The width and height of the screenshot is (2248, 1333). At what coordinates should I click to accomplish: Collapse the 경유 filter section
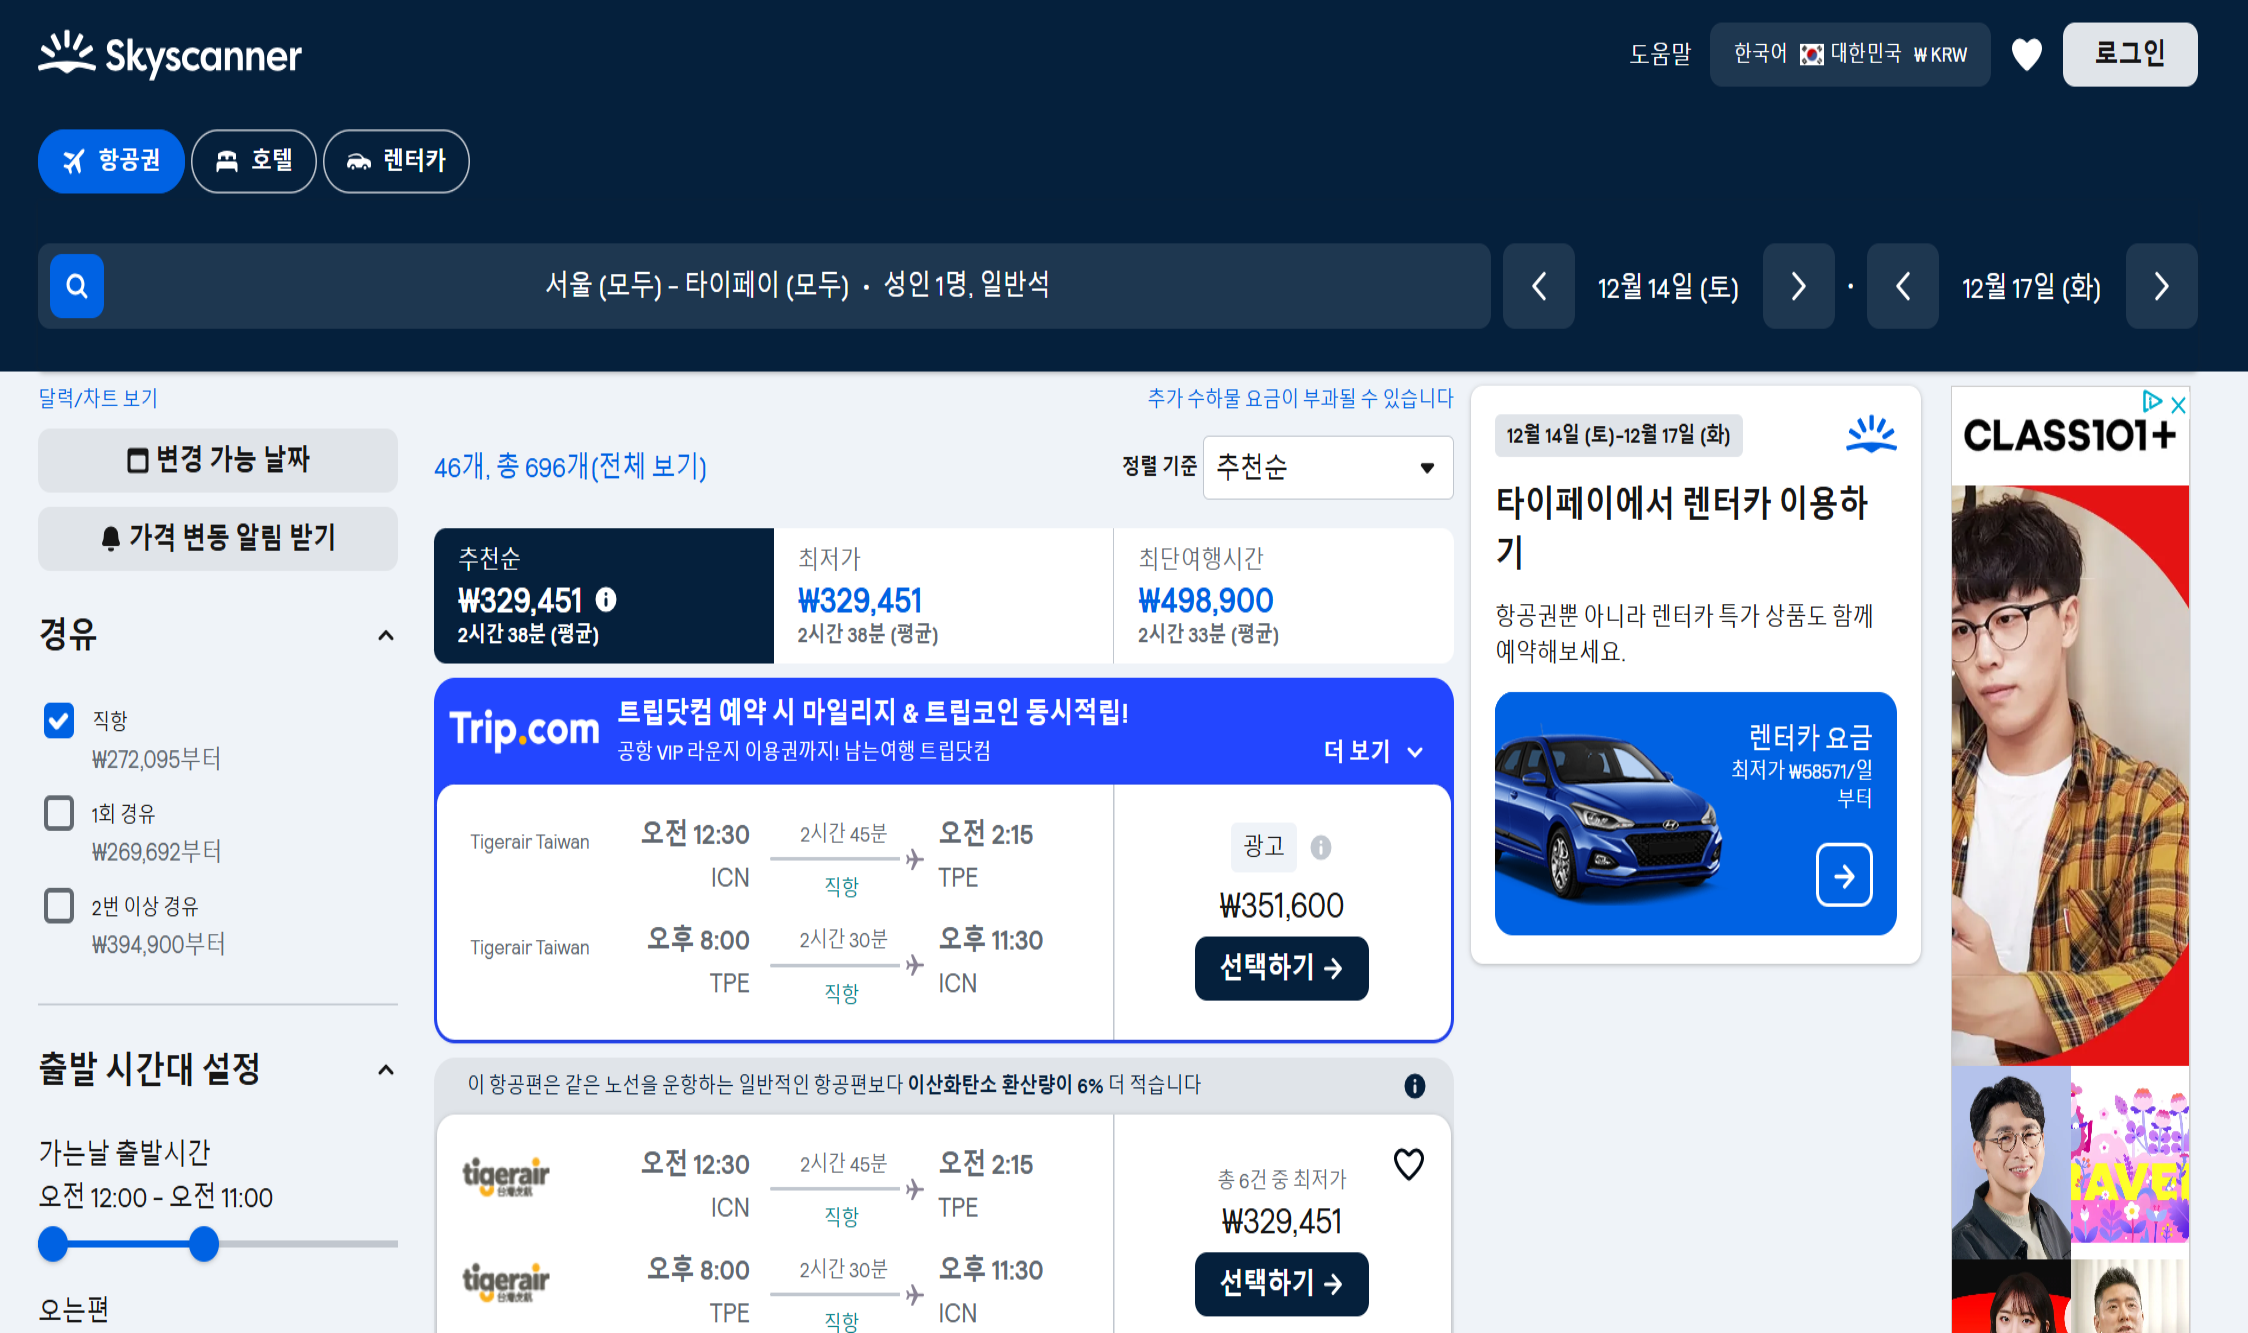pyautogui.click(x=386, y=635)
